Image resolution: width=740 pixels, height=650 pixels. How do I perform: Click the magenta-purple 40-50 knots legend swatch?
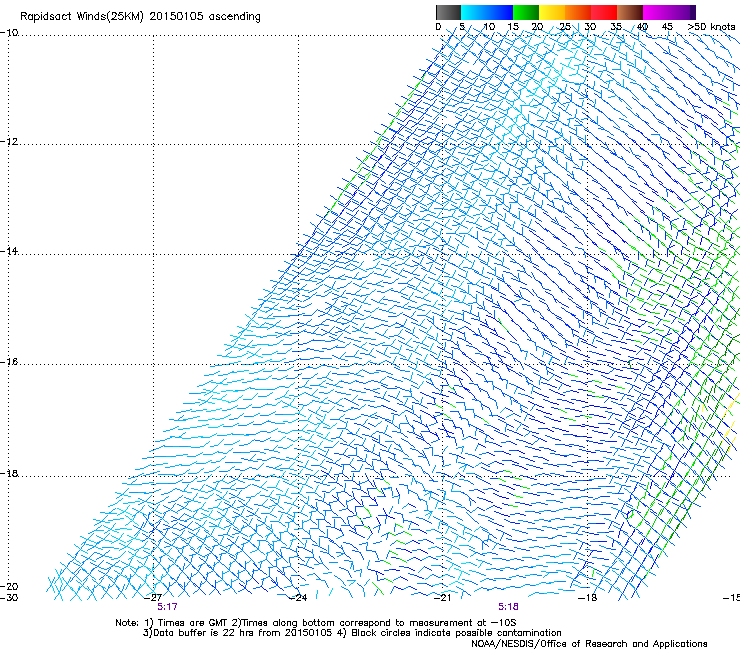[x=669, y=12]
